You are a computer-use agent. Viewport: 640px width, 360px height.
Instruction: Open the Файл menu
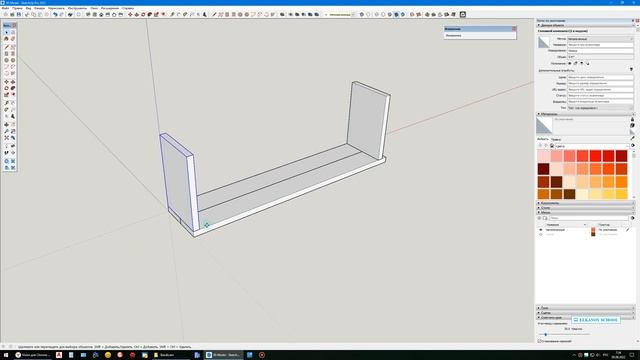pyautogui.click(x=5, y=8)
